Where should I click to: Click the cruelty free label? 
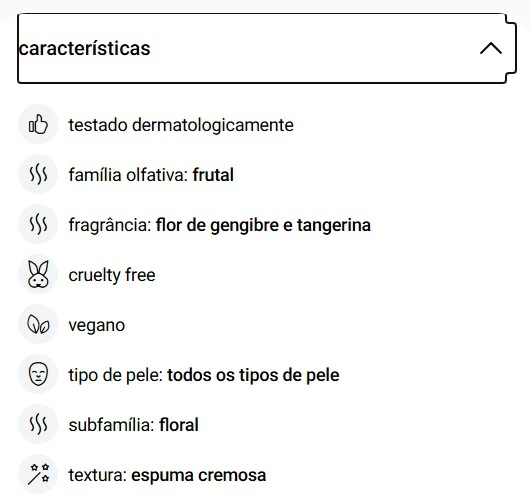[112, 275]
